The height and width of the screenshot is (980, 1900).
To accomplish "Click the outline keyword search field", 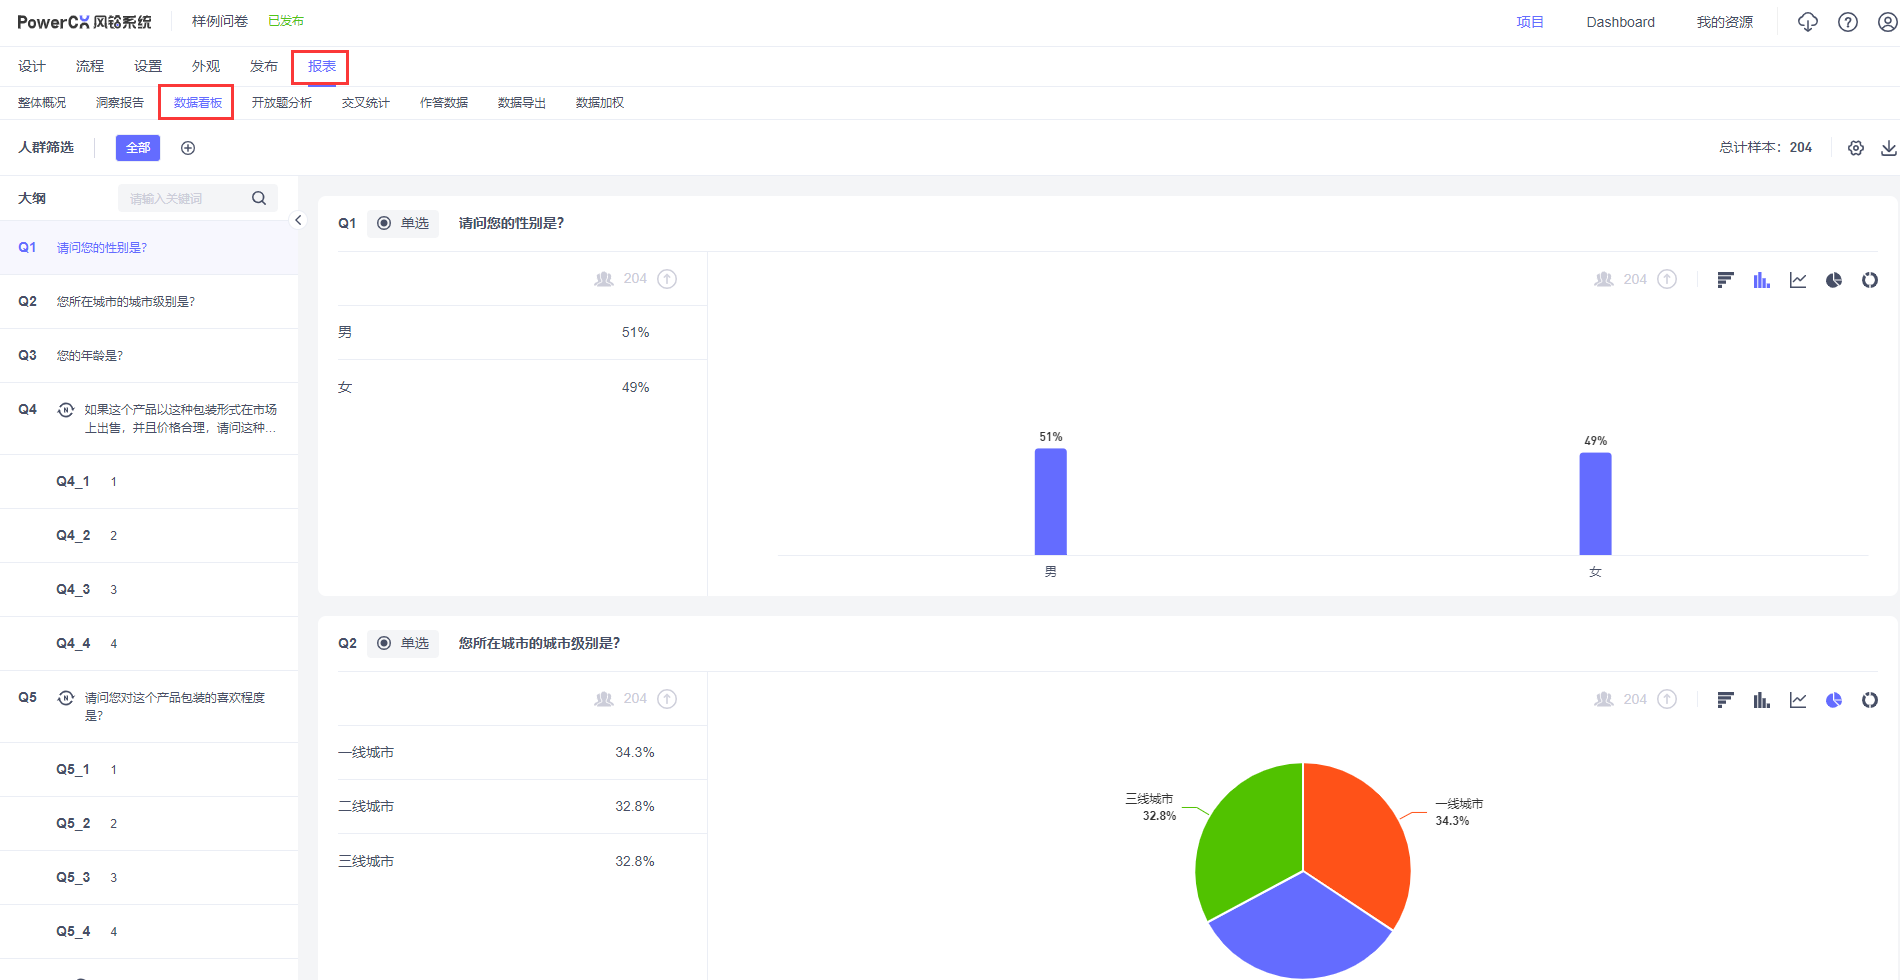I will click(185, 198).
